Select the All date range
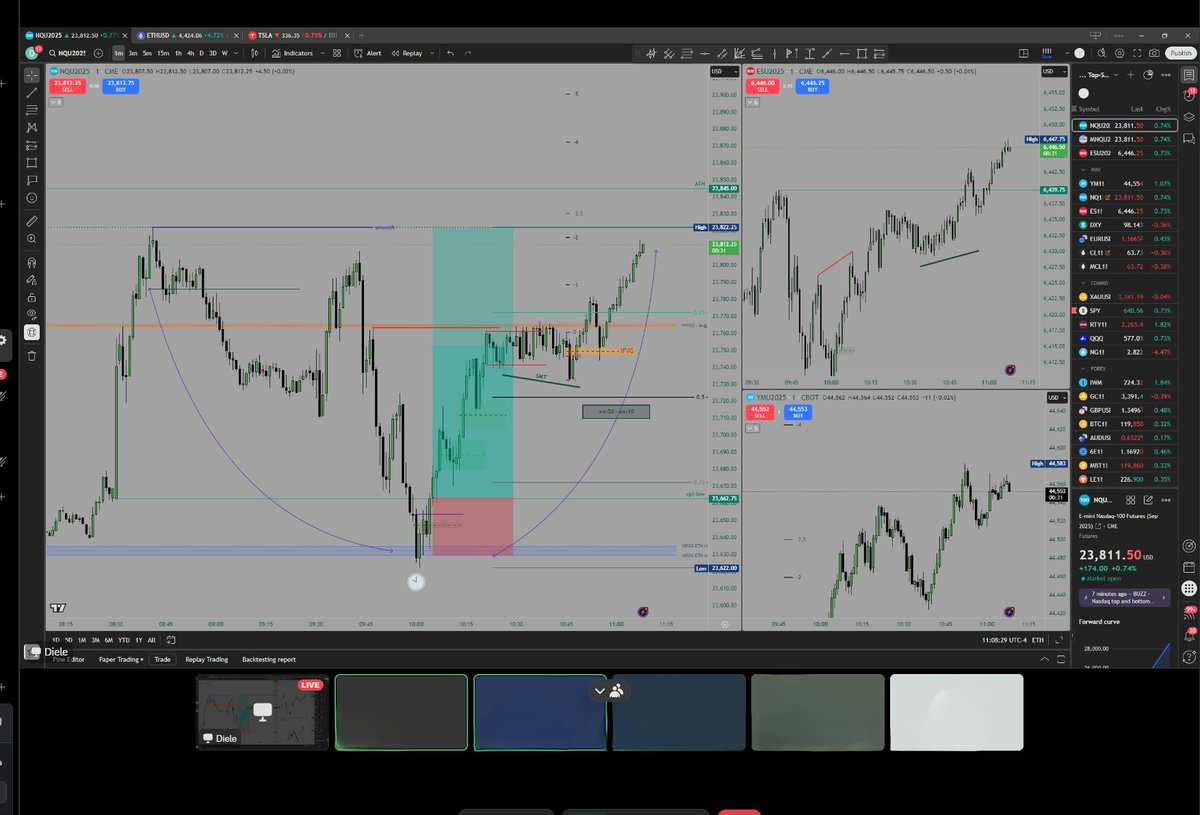The image size is (1200, 815). (x=151, y=640)
